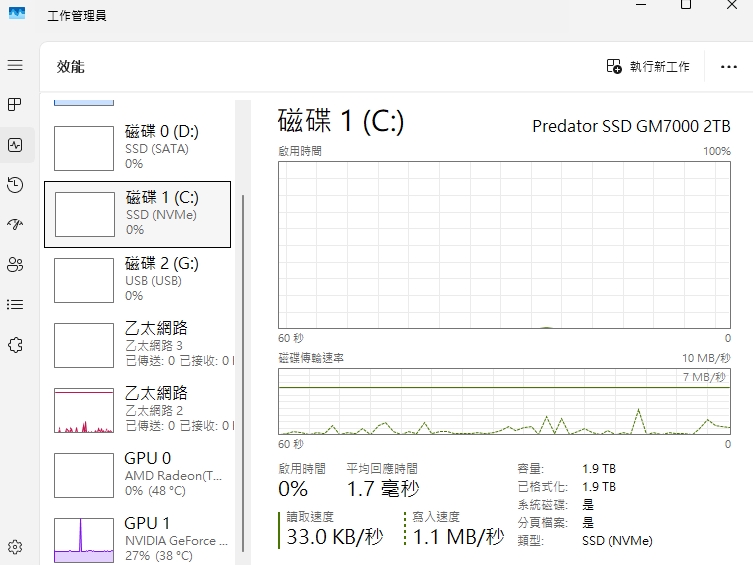
Task: Show GPU 0 AMD Radeon performance
Action: click(138, 474)
